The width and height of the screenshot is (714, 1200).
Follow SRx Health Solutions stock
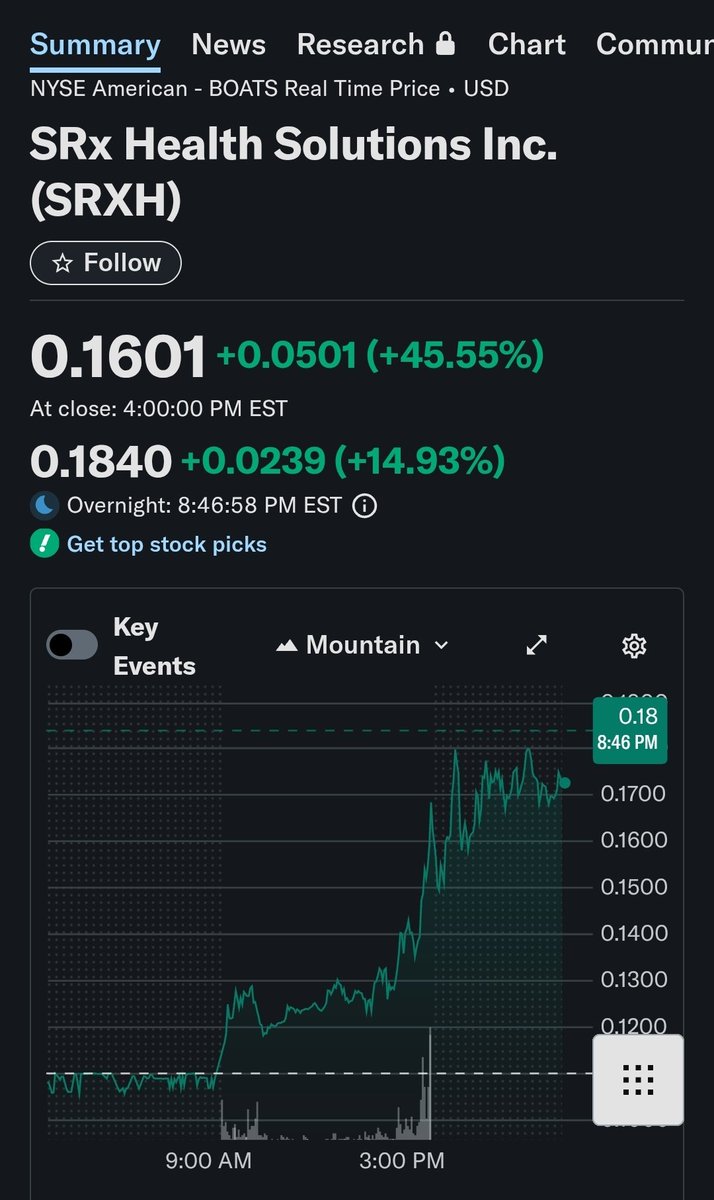106,263
